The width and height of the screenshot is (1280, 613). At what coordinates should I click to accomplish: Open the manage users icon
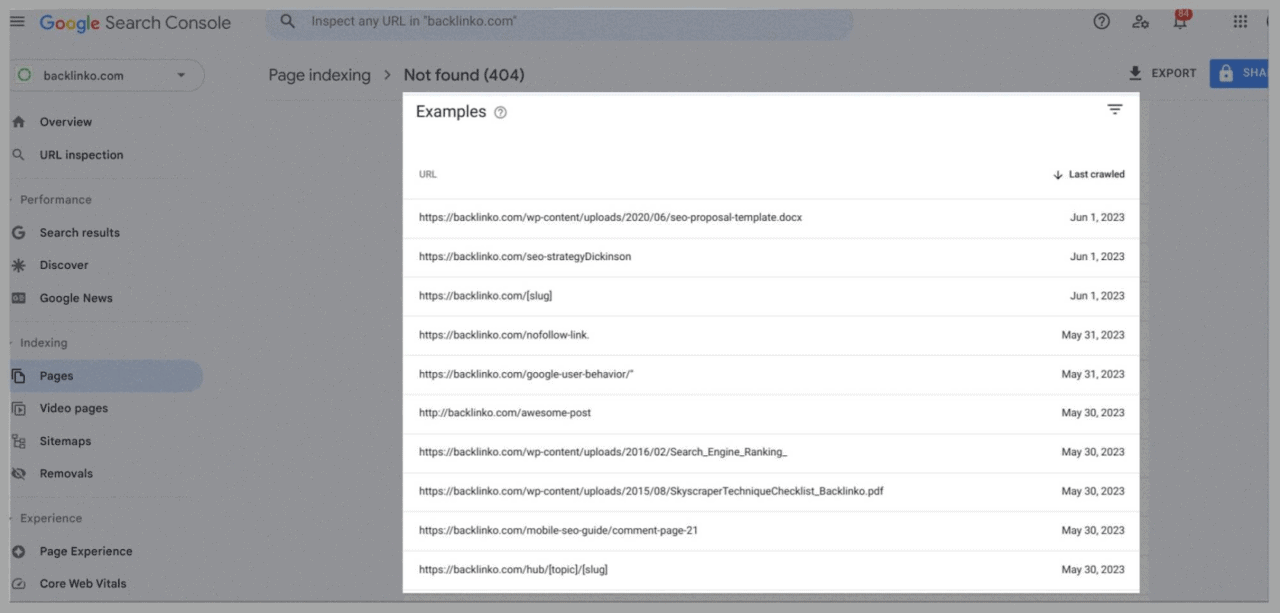[1140, 22]
